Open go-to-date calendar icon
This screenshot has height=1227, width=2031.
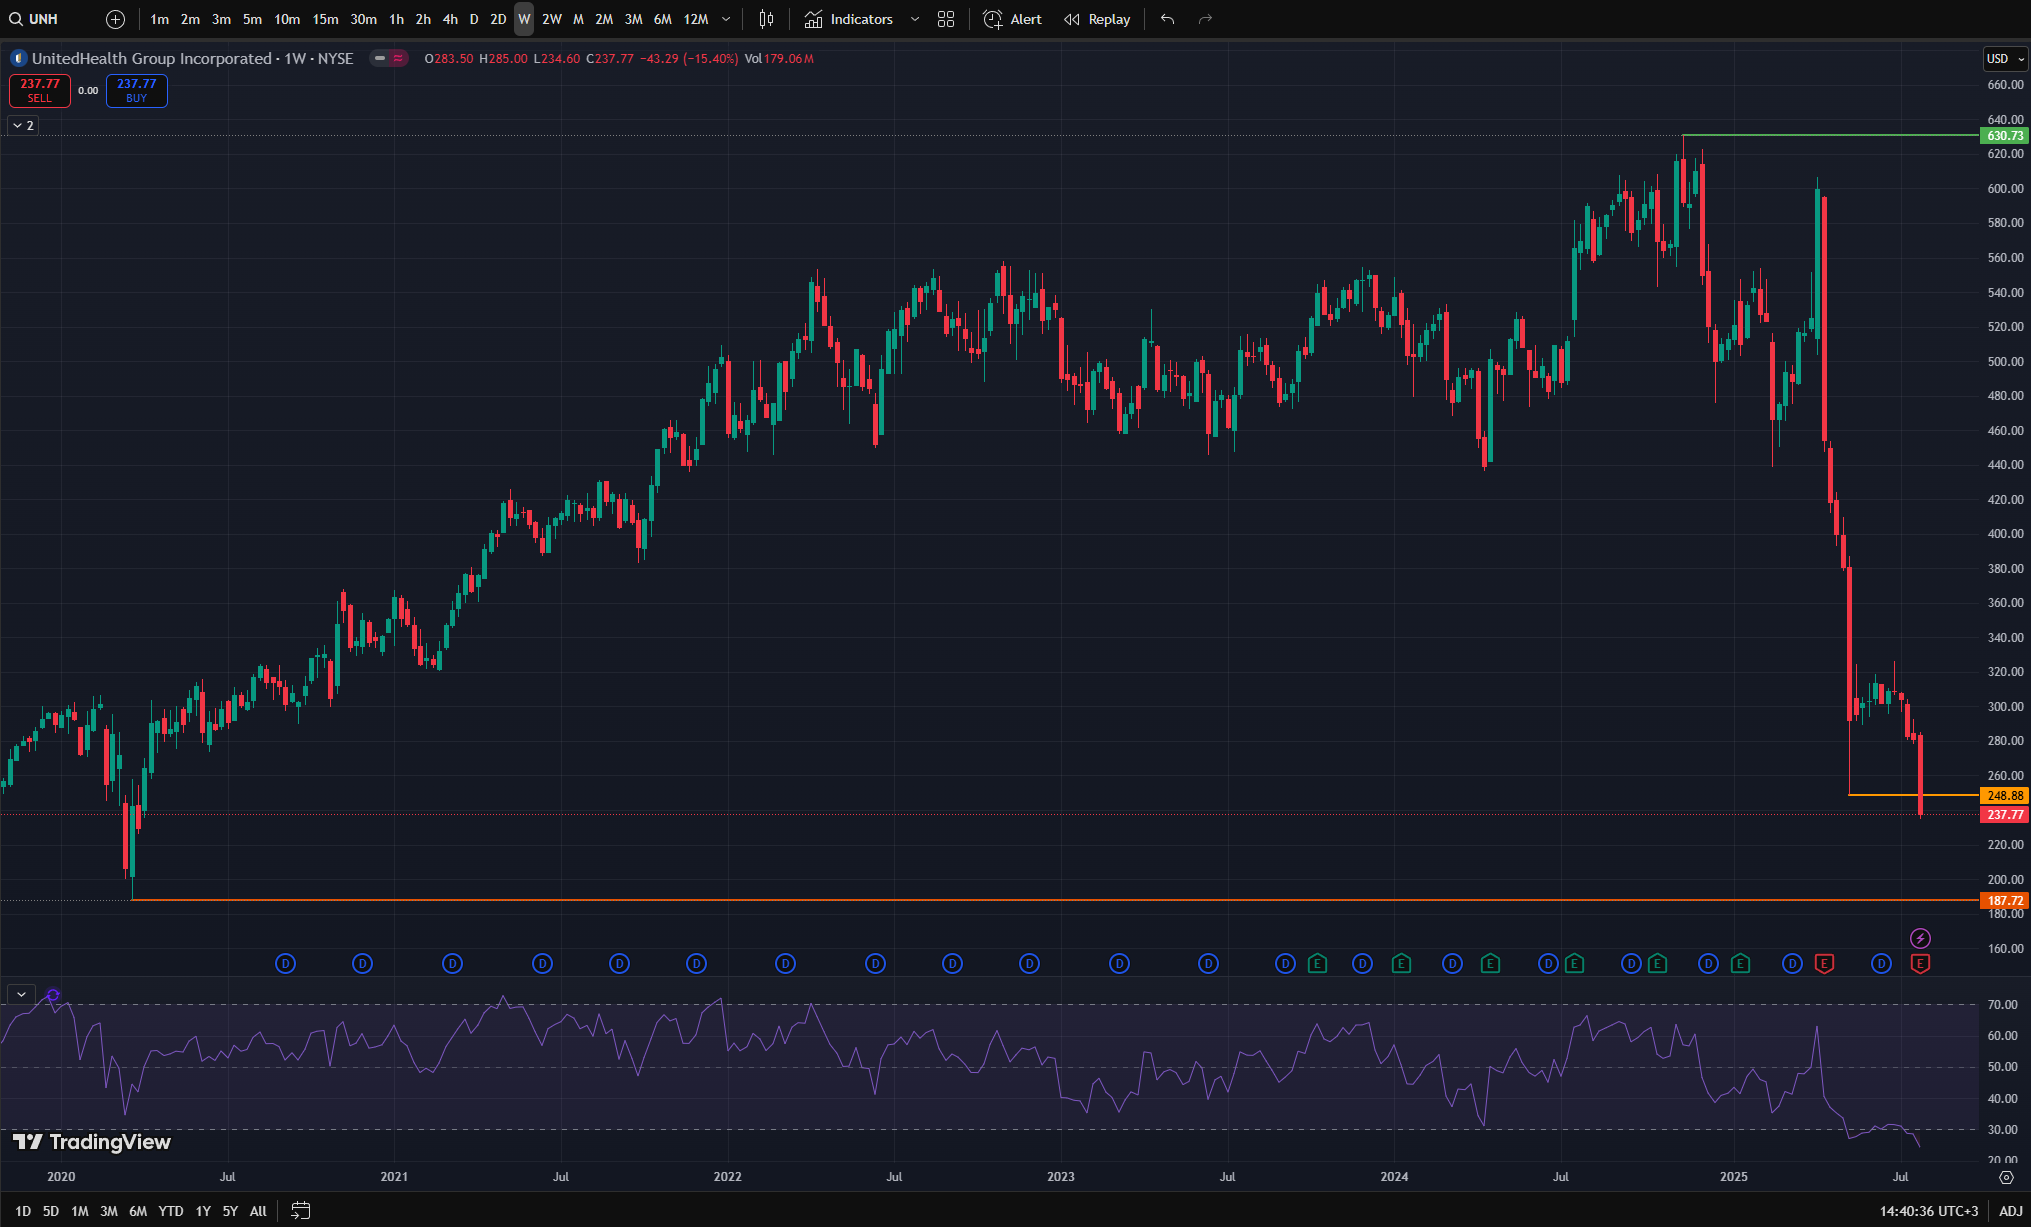[300, 1211]
